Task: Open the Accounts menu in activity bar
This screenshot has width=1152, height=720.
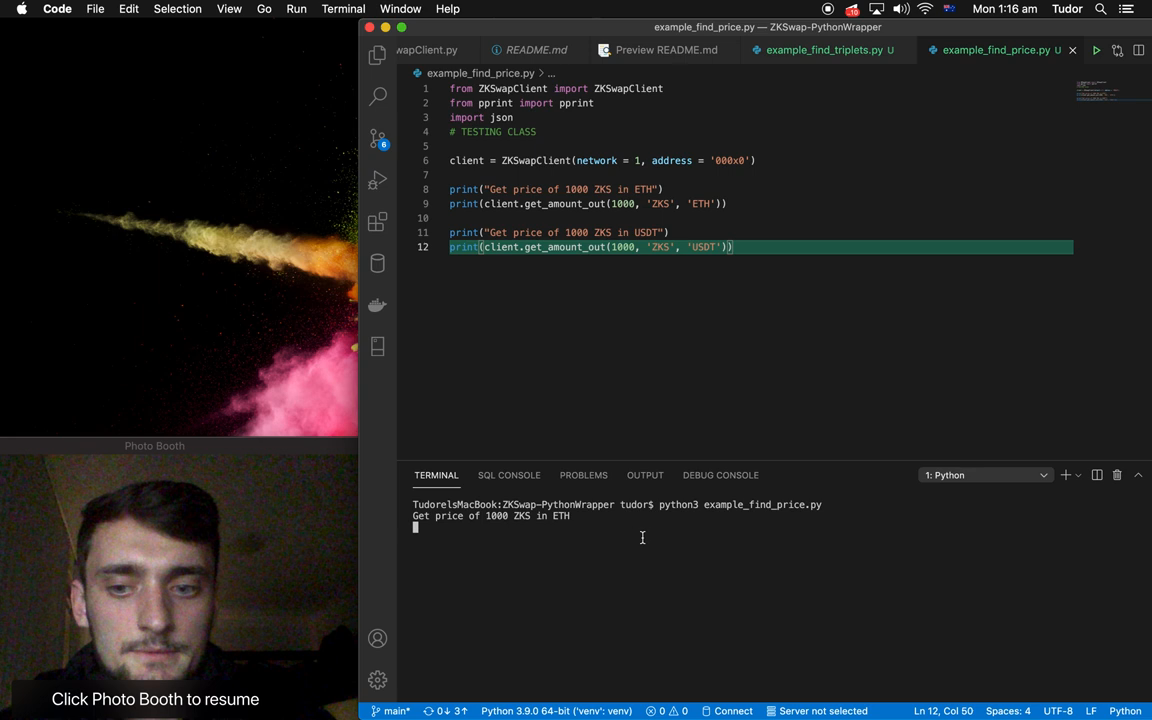Action: point(378,638)
